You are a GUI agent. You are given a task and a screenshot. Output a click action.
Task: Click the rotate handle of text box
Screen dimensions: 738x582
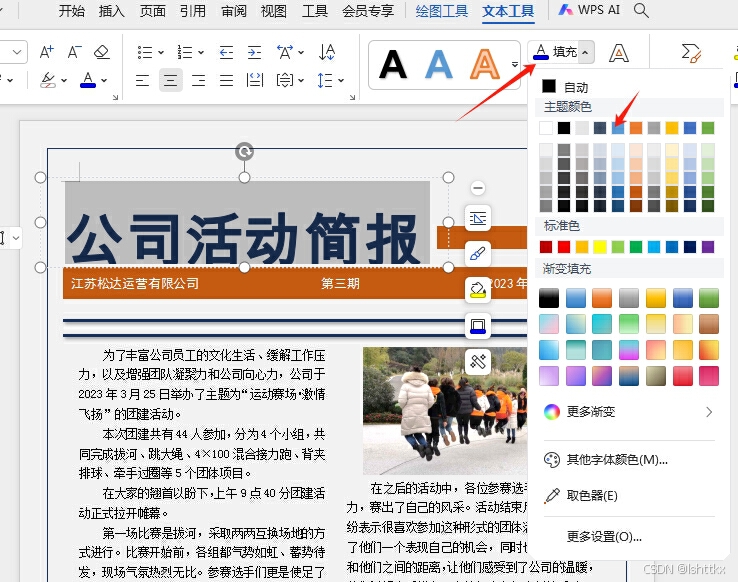(244, 151)
